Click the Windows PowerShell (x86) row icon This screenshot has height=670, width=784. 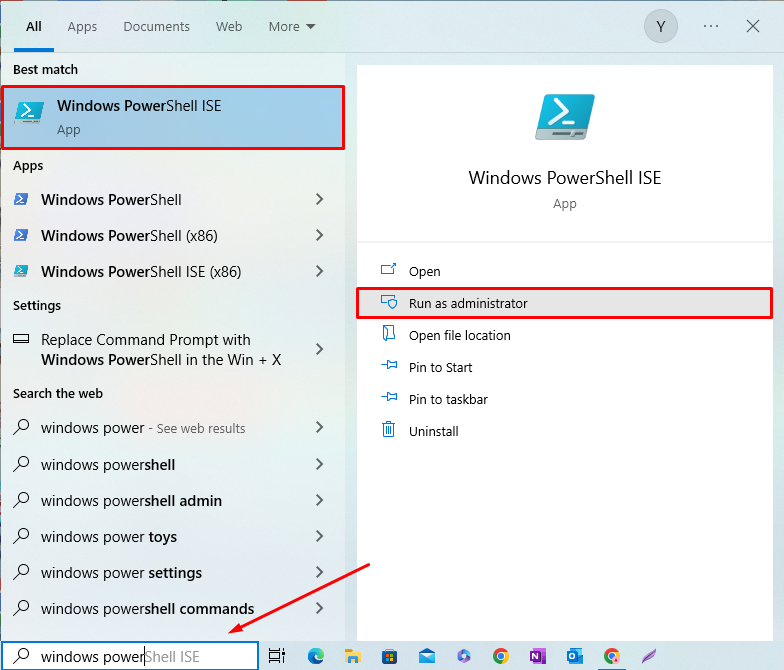point(20,235)
